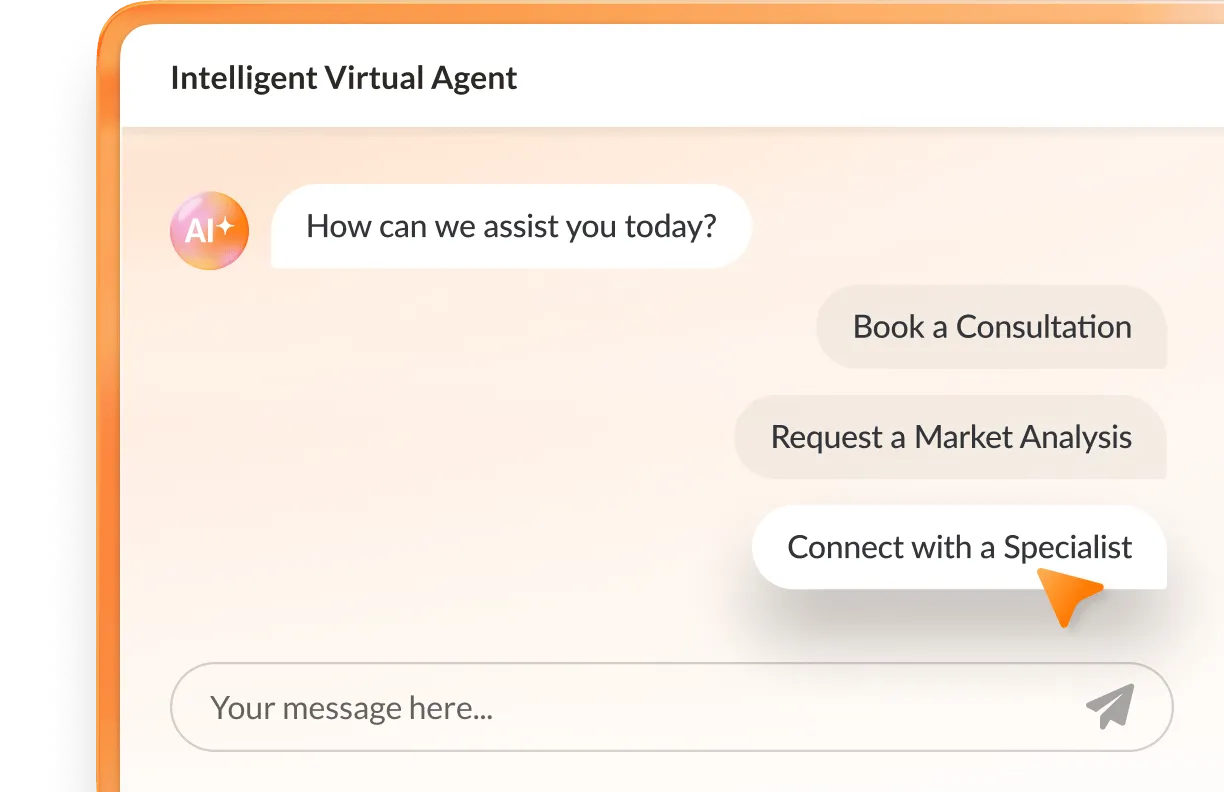Choose Request a Market Analysis
The image size is (1224, 792).
(951, 437)
